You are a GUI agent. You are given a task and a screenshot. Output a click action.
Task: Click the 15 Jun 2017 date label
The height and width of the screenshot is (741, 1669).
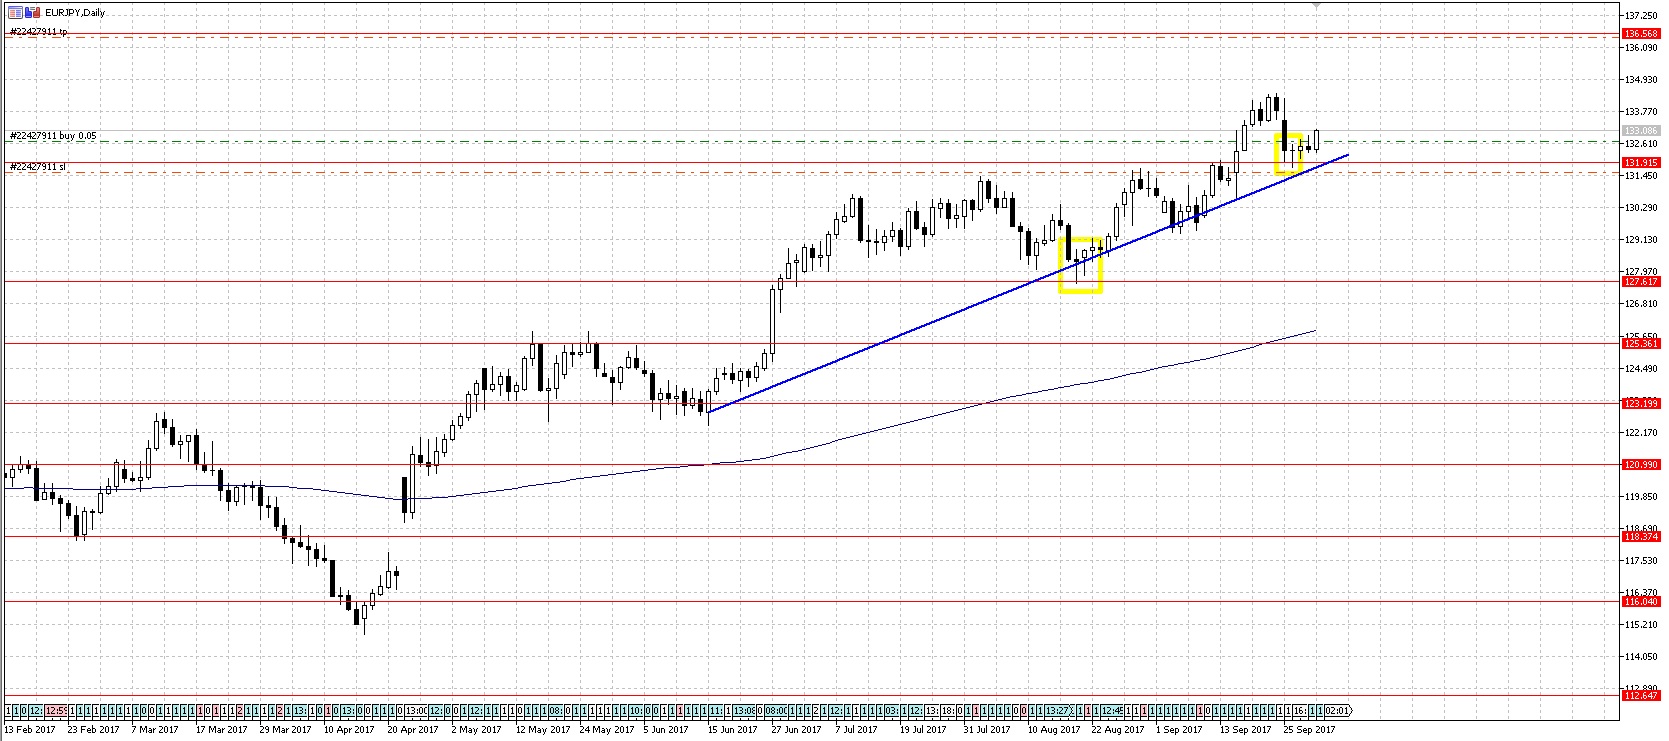(733, 729)
